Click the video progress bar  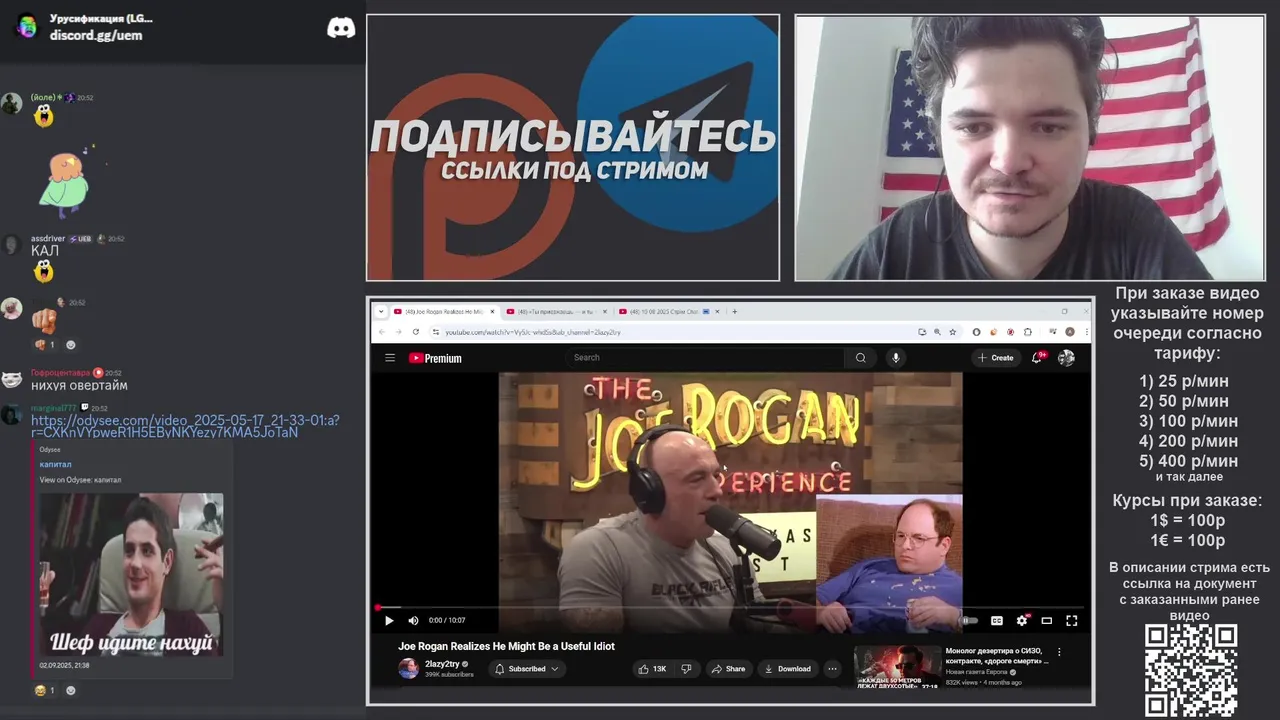click(730, 607)
